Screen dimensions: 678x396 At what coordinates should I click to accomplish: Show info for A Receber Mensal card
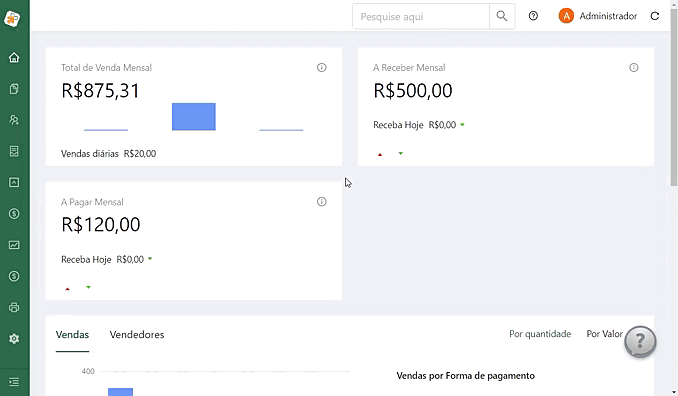tap(633, 67)
